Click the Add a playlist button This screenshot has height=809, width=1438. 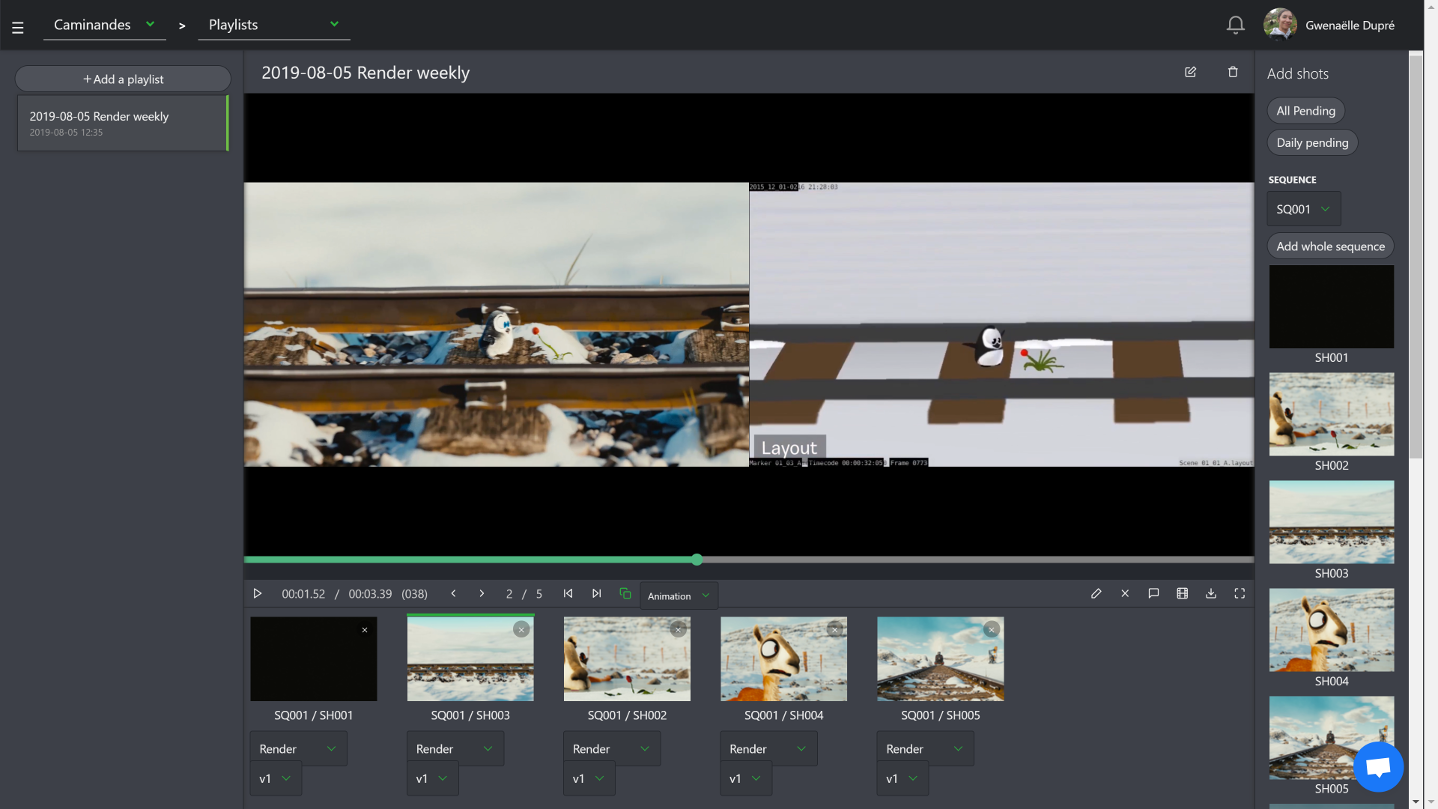click(x=123, y=79)
